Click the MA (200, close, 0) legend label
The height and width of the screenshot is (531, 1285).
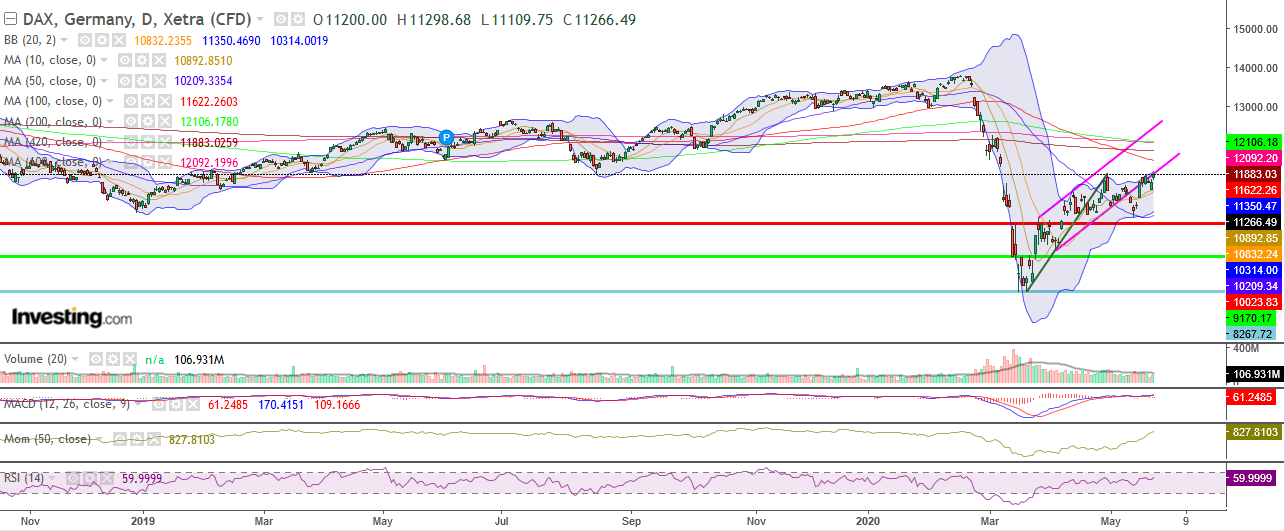52,121
